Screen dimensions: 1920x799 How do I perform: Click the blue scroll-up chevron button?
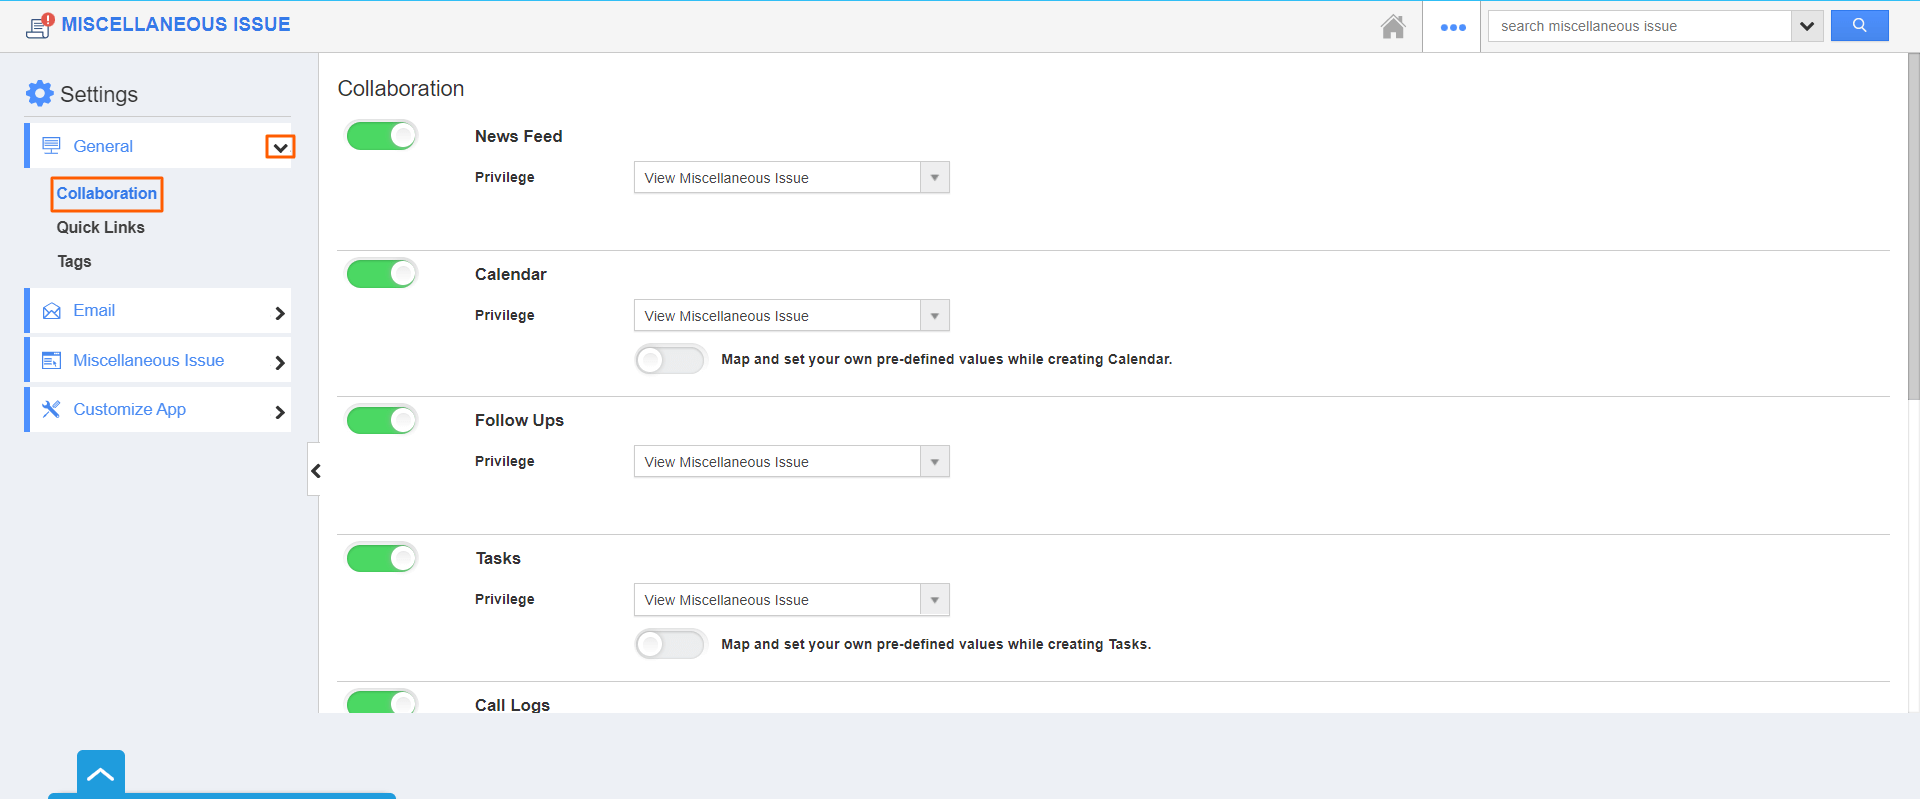coord(101,774)
